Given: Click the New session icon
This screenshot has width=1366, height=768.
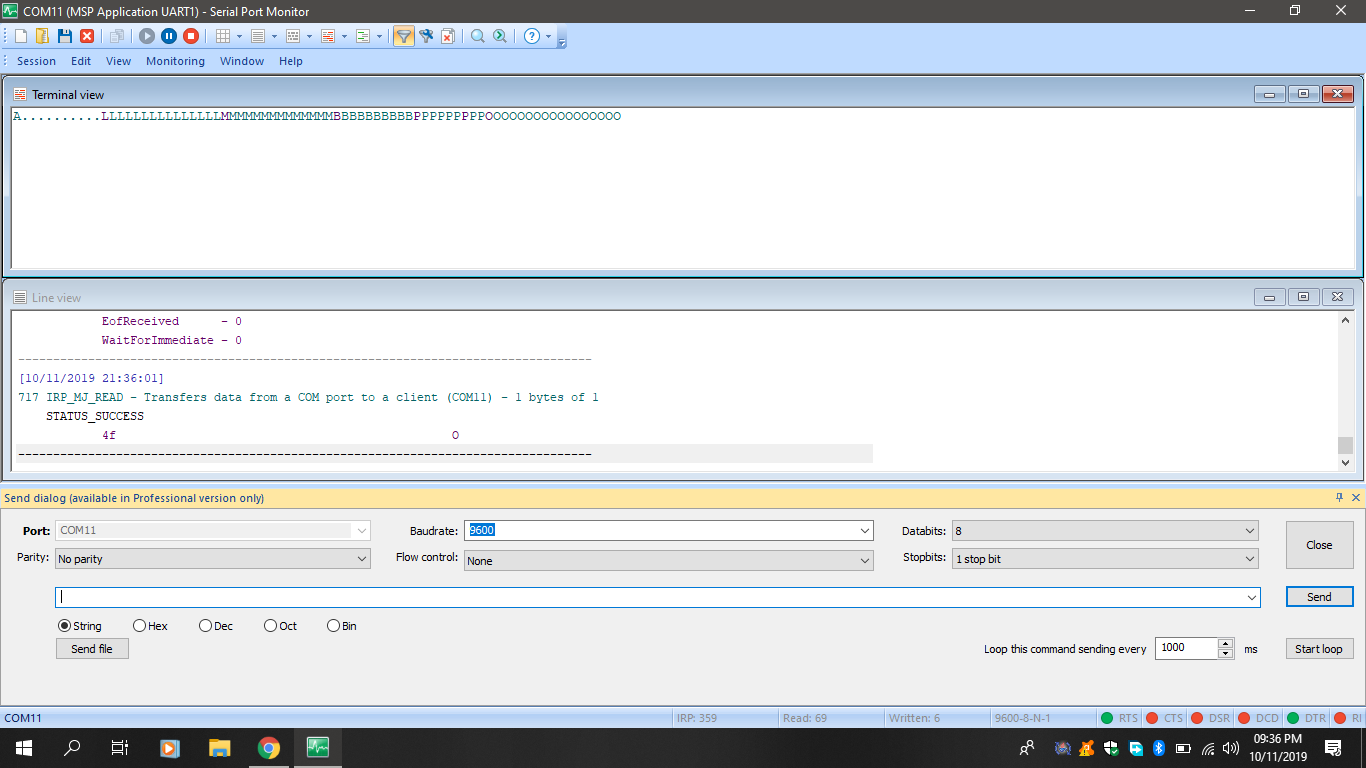Looking at the screenshot, I should (x=21, y=36).
